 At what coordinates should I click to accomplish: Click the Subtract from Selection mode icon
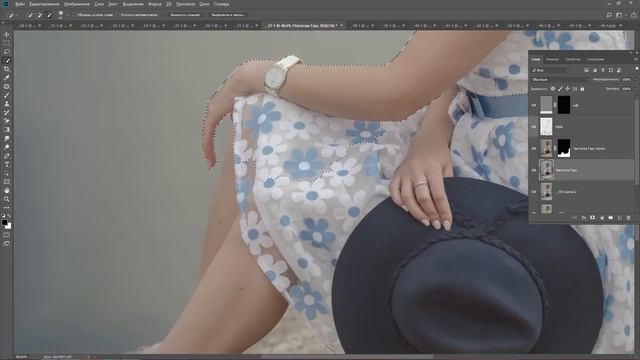[x=49, y=15]
